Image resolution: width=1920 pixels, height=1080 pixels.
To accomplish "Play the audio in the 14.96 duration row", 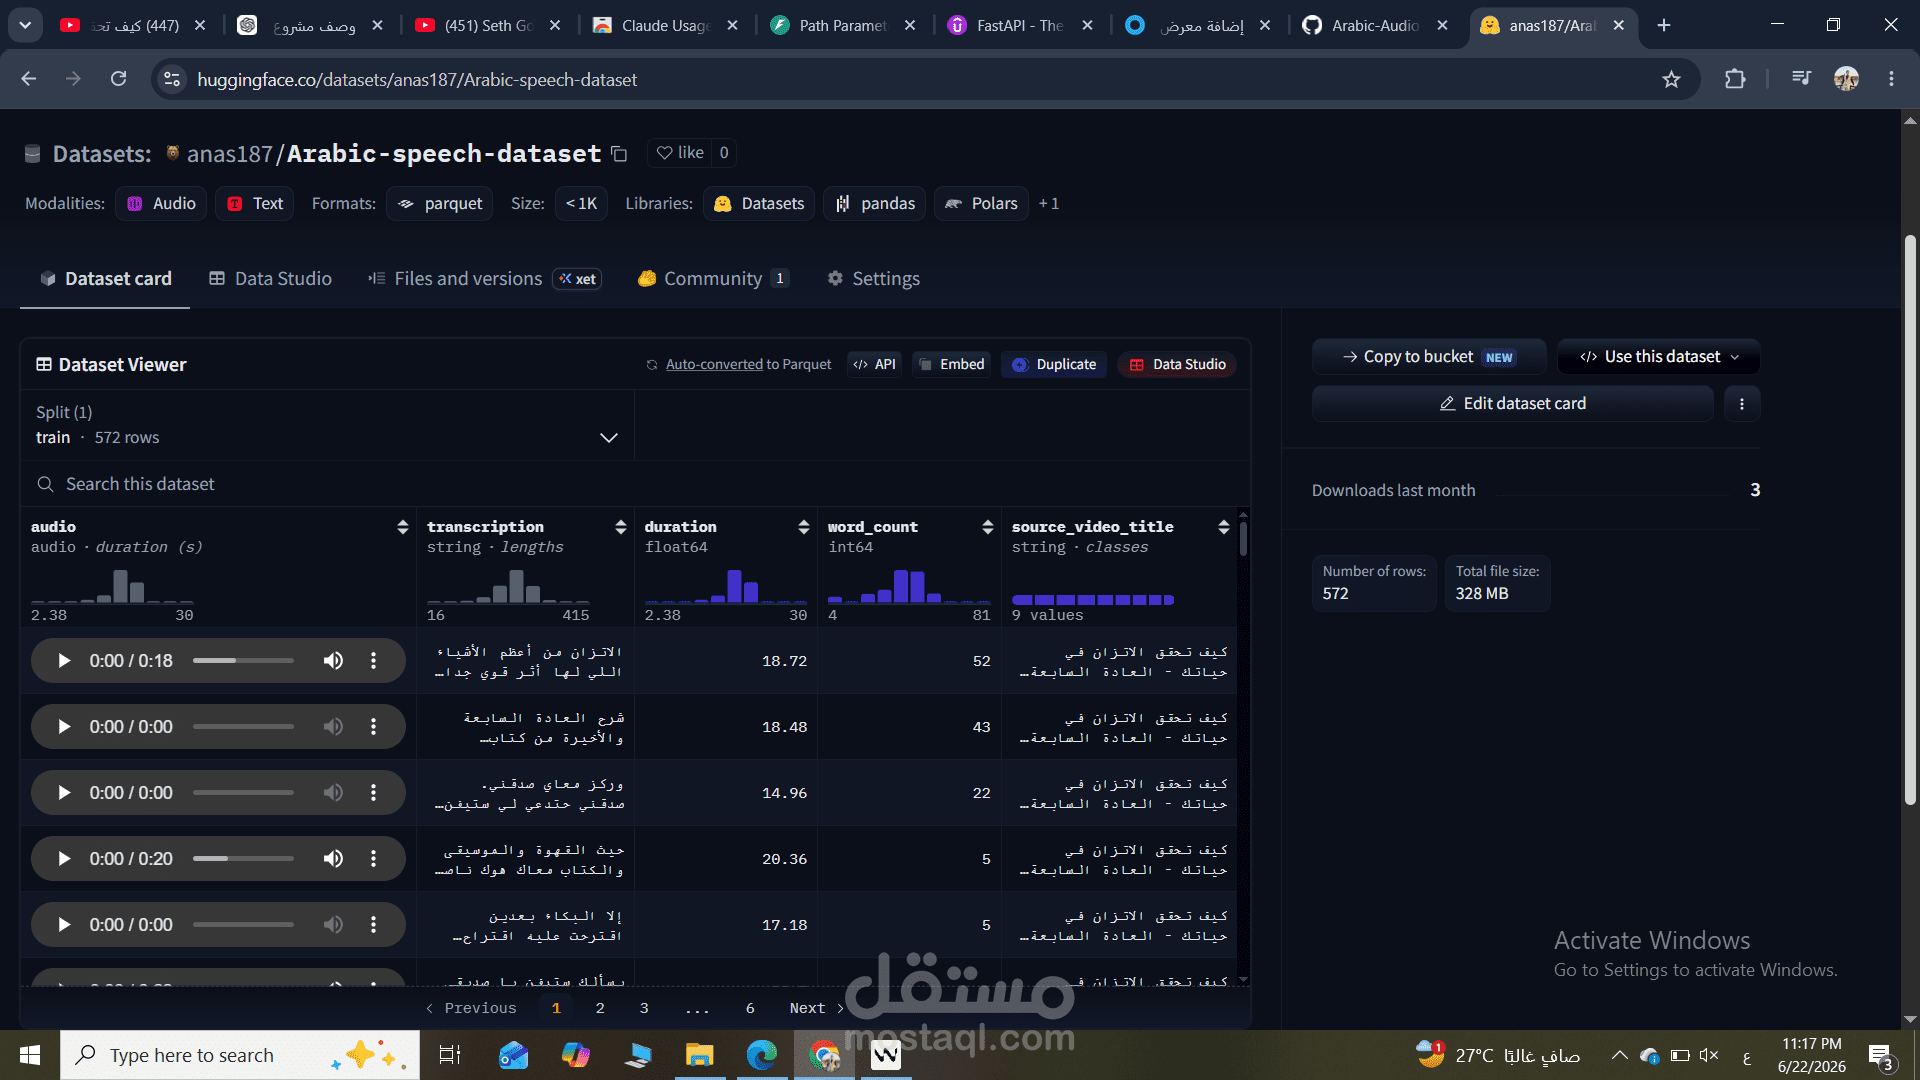I will coord(64,793).
